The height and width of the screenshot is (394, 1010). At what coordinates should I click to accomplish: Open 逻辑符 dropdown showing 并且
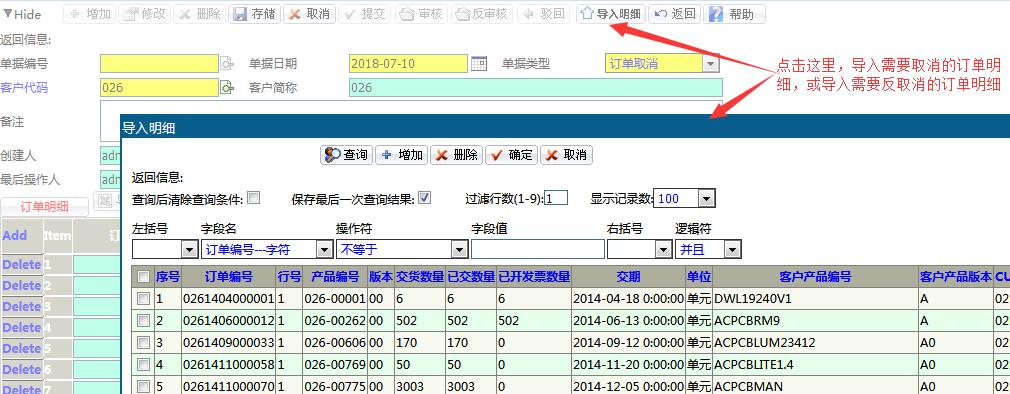(x=732, y=249)
